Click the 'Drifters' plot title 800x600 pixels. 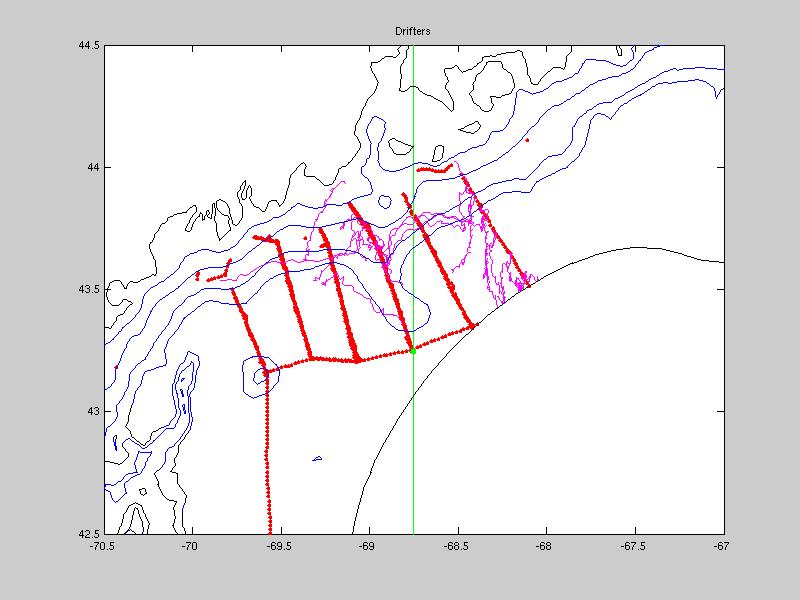click(412, 31)
